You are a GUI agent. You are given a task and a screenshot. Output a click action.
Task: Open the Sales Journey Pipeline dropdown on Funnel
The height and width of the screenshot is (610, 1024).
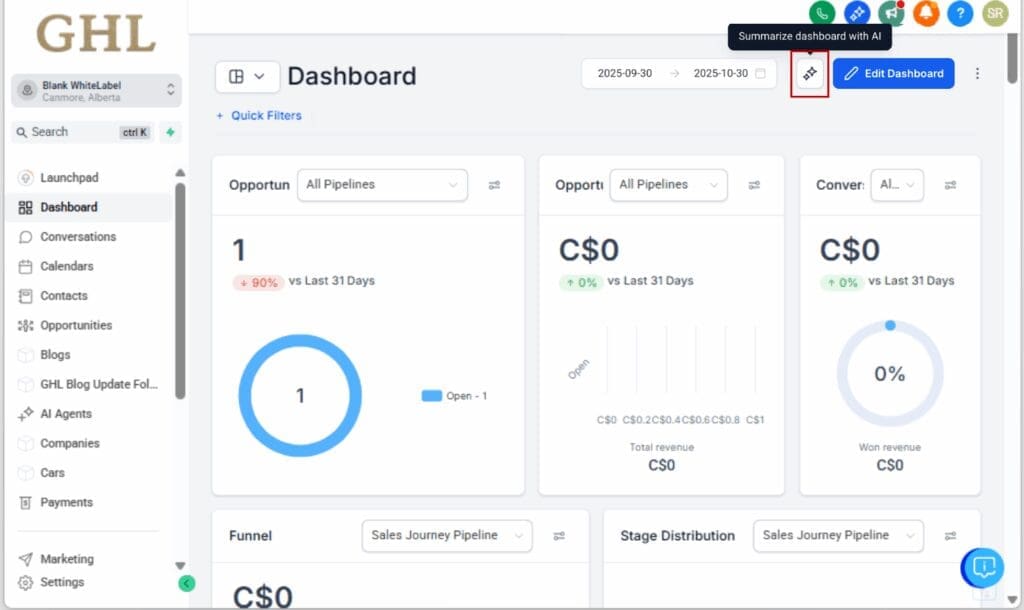(446, 536)
